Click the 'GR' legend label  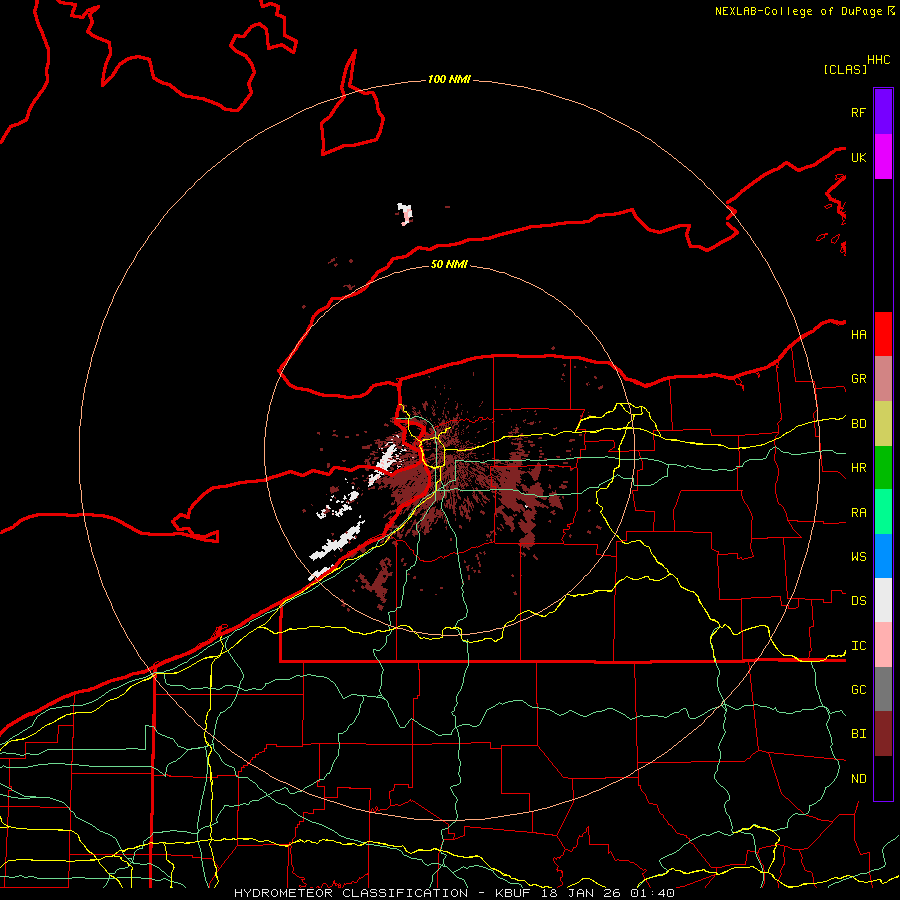pos(858,379)
